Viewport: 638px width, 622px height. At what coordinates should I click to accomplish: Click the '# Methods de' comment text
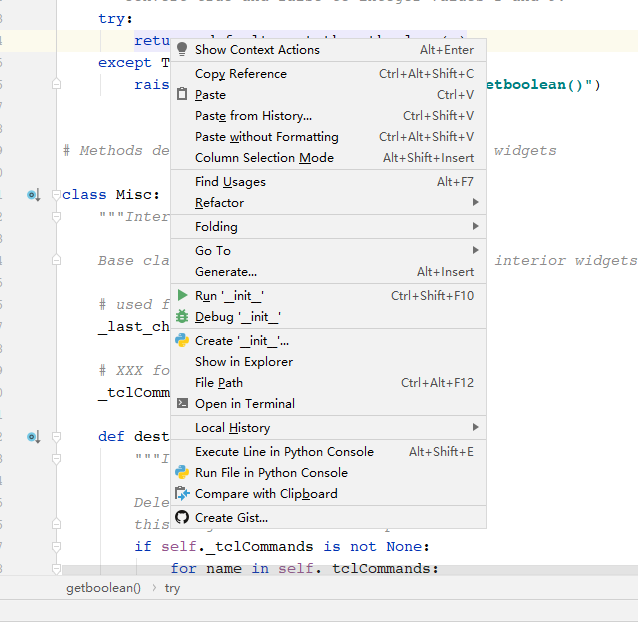[116, 151]
